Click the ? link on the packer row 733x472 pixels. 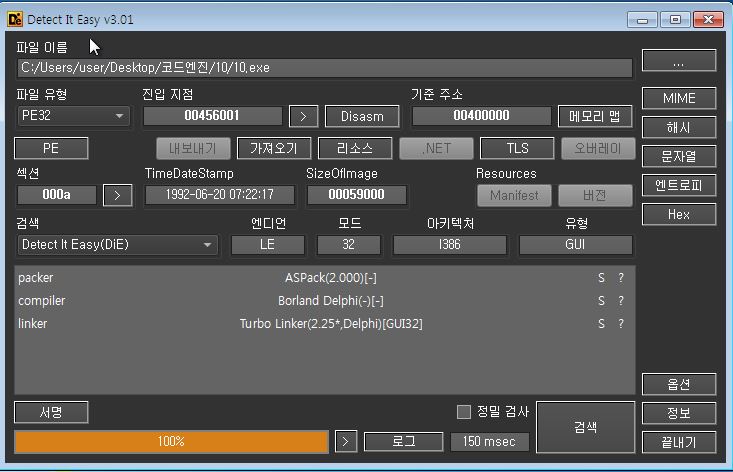click(621, 278)
